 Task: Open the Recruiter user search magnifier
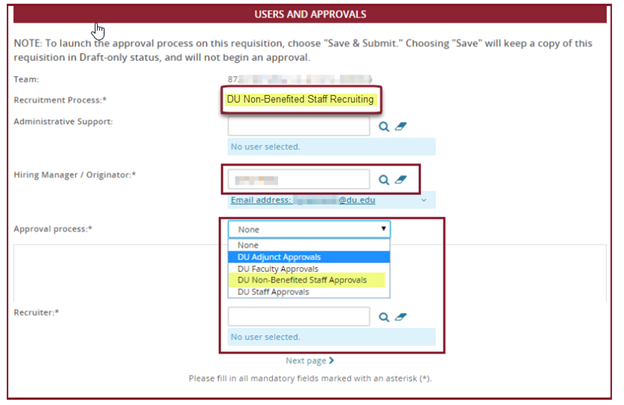click(x=384, y=317)
